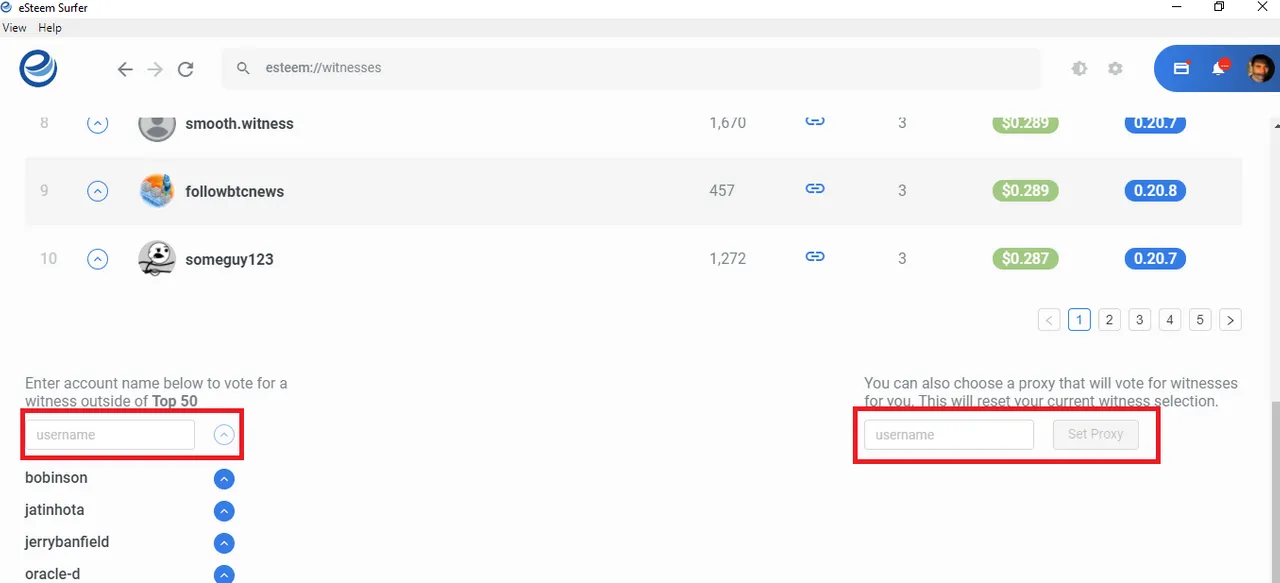Open link icon in someguy123 row
The image size is (1280, 583).
pyautogui.click(x=815, y=257)
